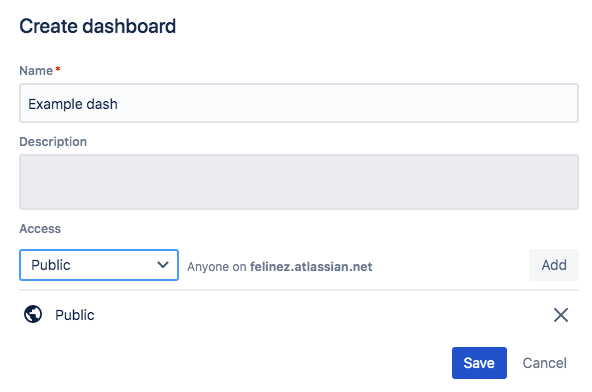Screen dimensions: 592x392
Task: Click the felinez.atlassian.net domain text
Action: coord(311,267)
